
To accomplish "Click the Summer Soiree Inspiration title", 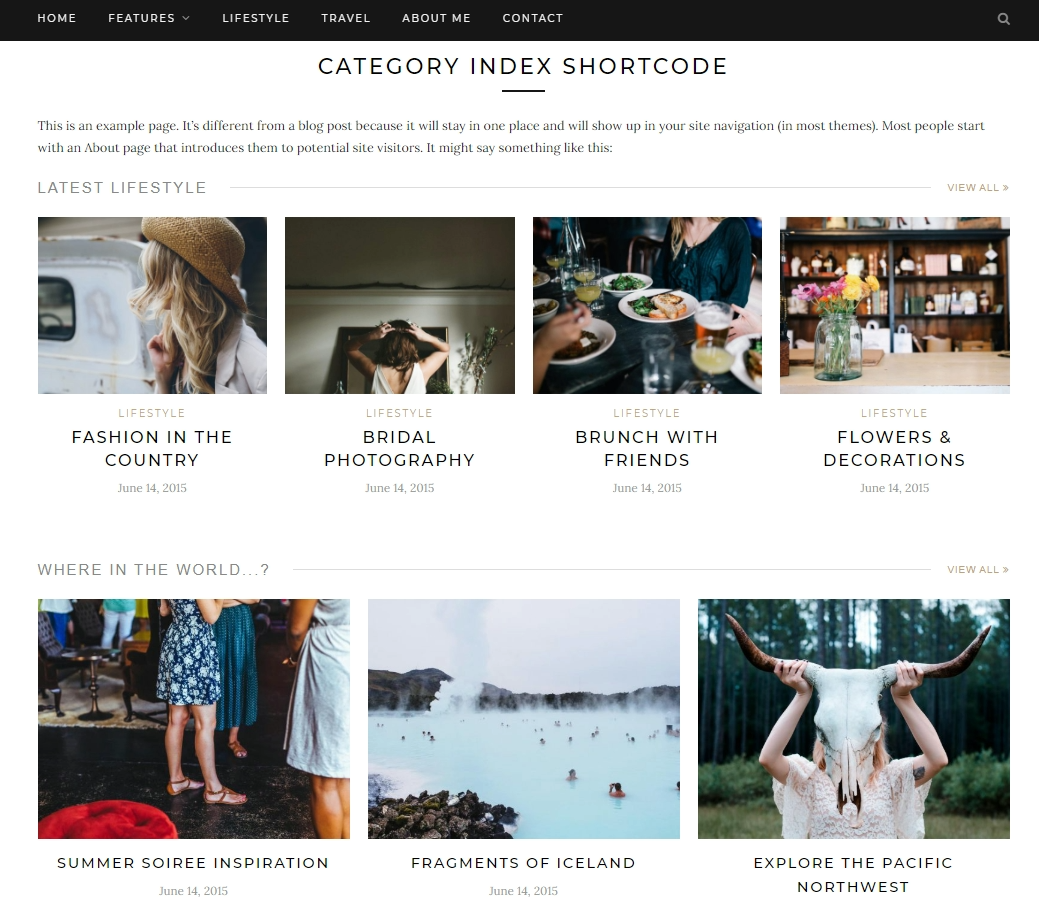I will (193, 863).
